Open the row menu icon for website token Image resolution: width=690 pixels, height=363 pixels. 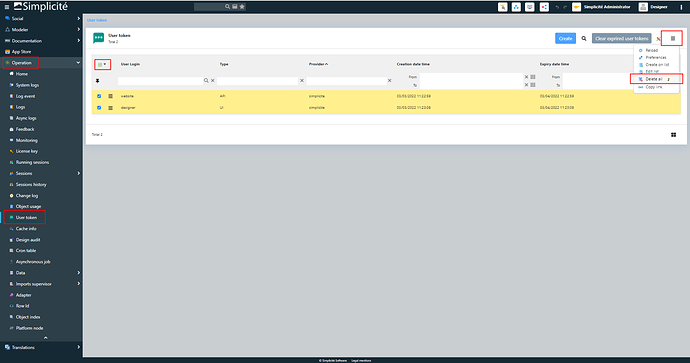110,96
